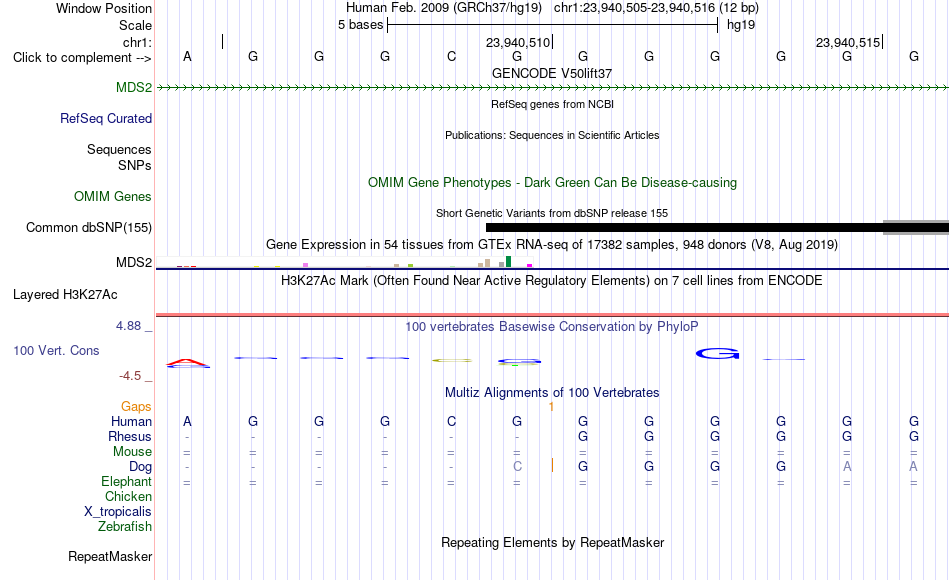950x580 pixels.
Task: Click base A in the complement row
Action: click(187, 57)
